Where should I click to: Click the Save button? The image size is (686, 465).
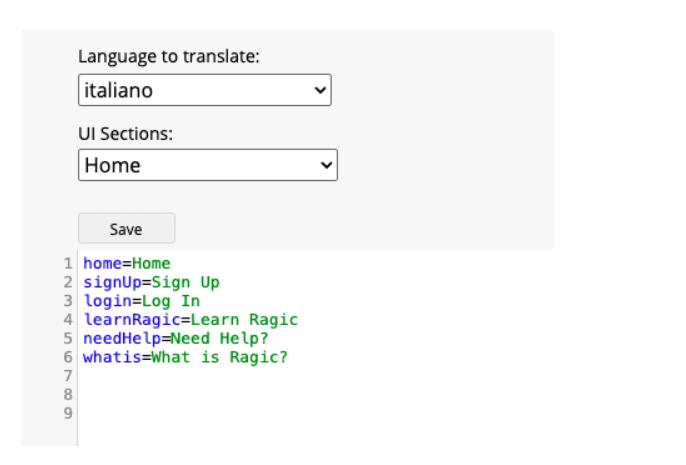point(126,228)
